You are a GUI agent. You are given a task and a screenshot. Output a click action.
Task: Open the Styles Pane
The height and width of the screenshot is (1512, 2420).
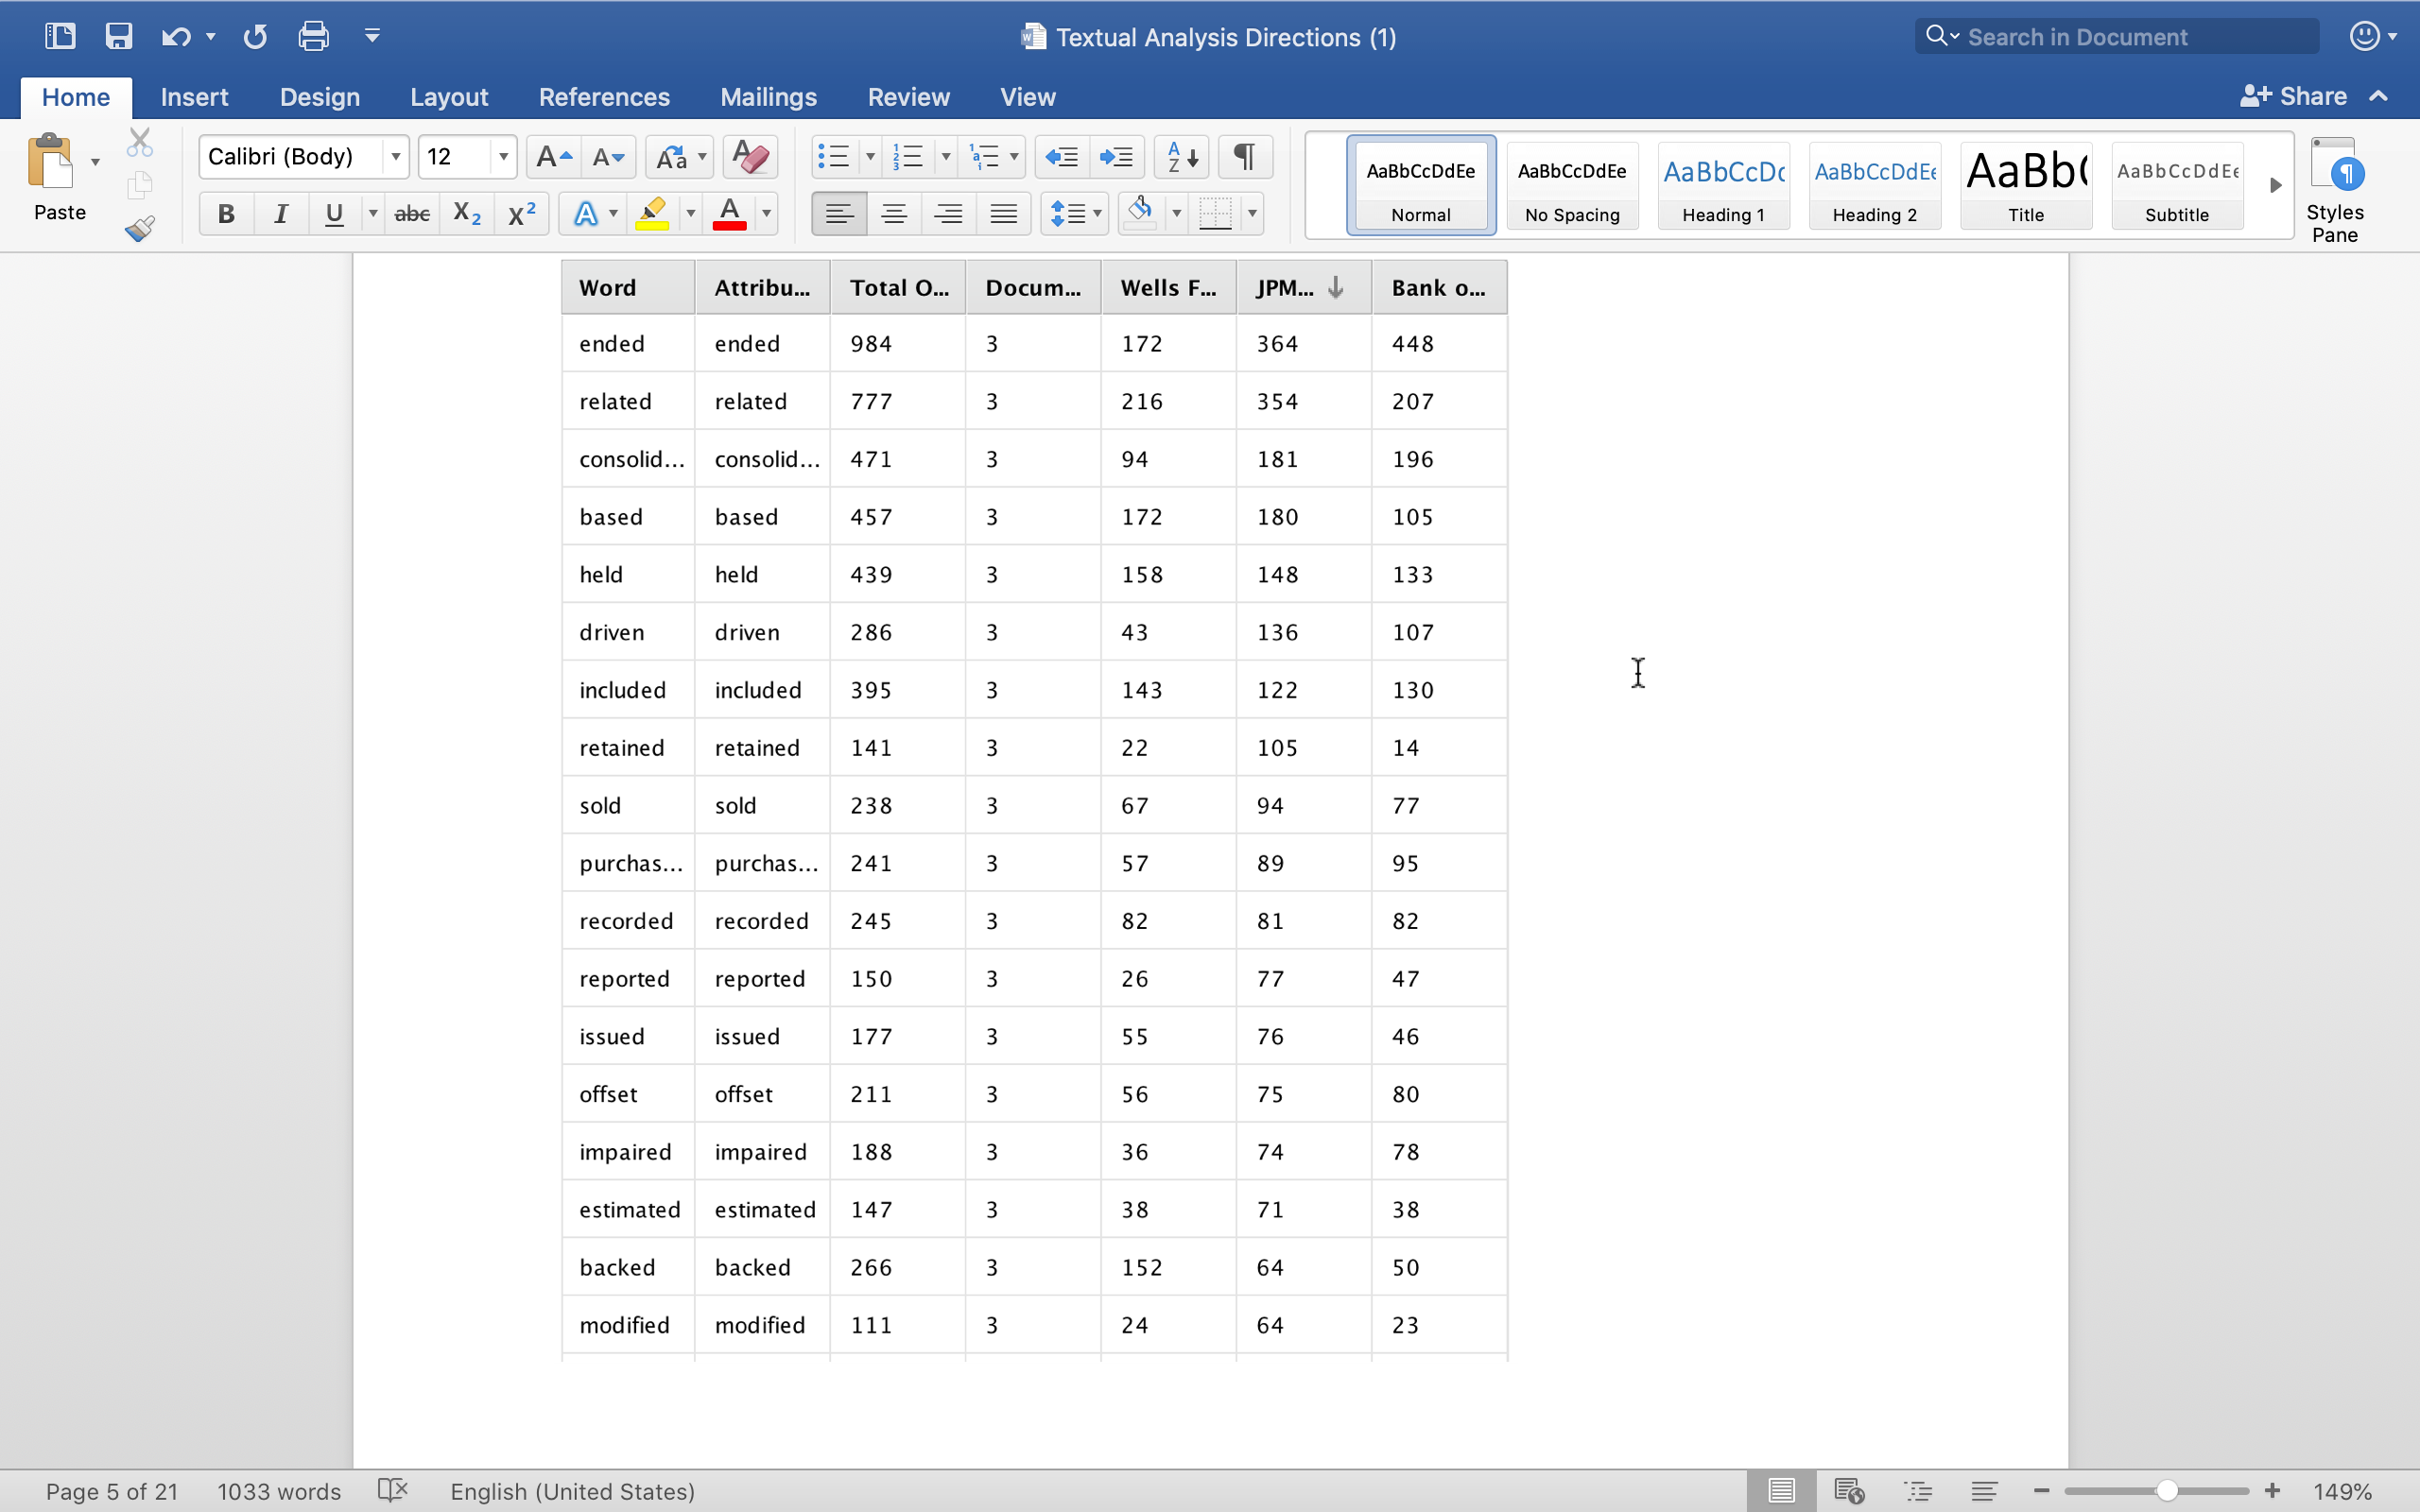(x=2337, y=185)
